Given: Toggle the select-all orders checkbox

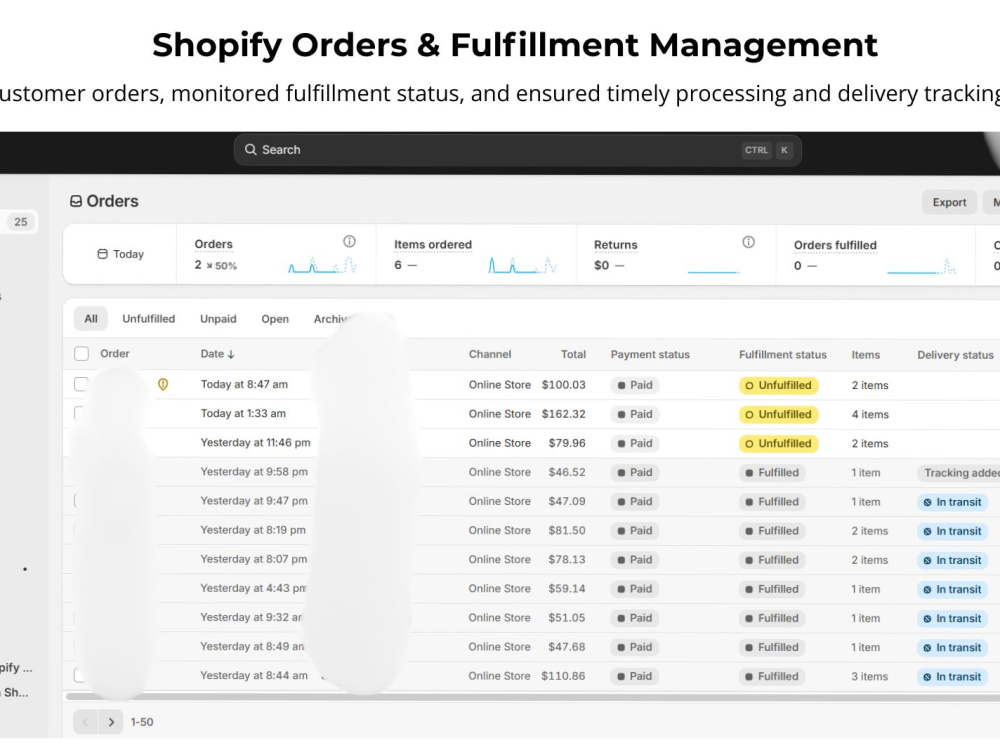Looking at the screenshot, I should click(x=81, y=353).
